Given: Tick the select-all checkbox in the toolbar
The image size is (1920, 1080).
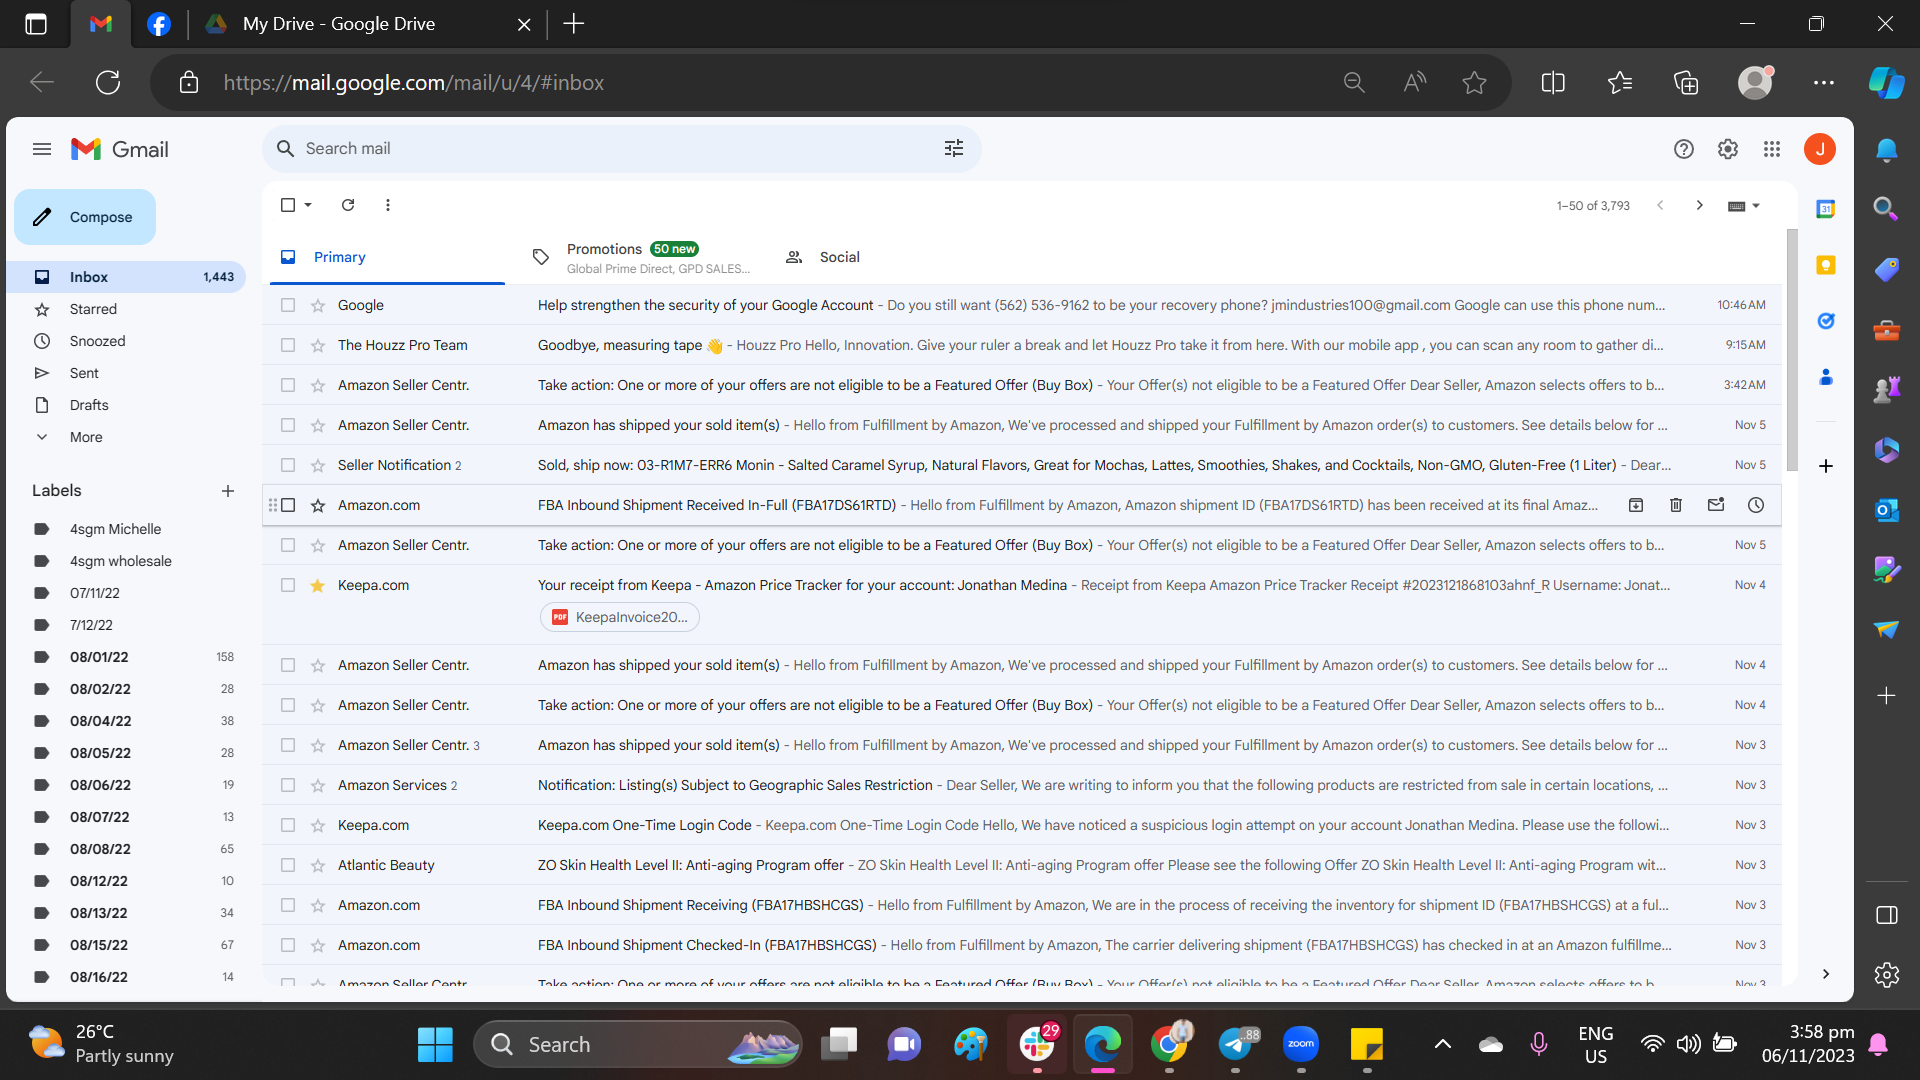Looking at the screenshot, I should click(x=288, y=205).
